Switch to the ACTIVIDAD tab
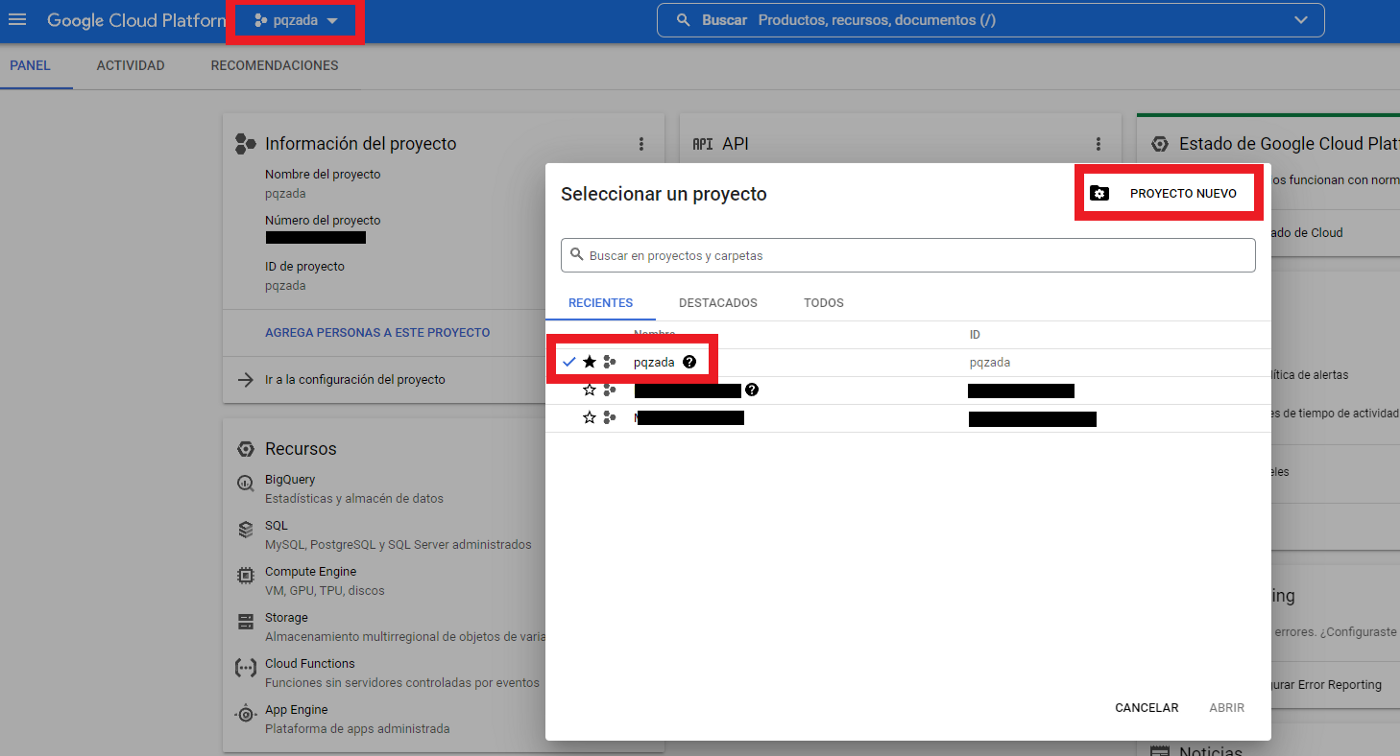 click(x=130, y=65)
